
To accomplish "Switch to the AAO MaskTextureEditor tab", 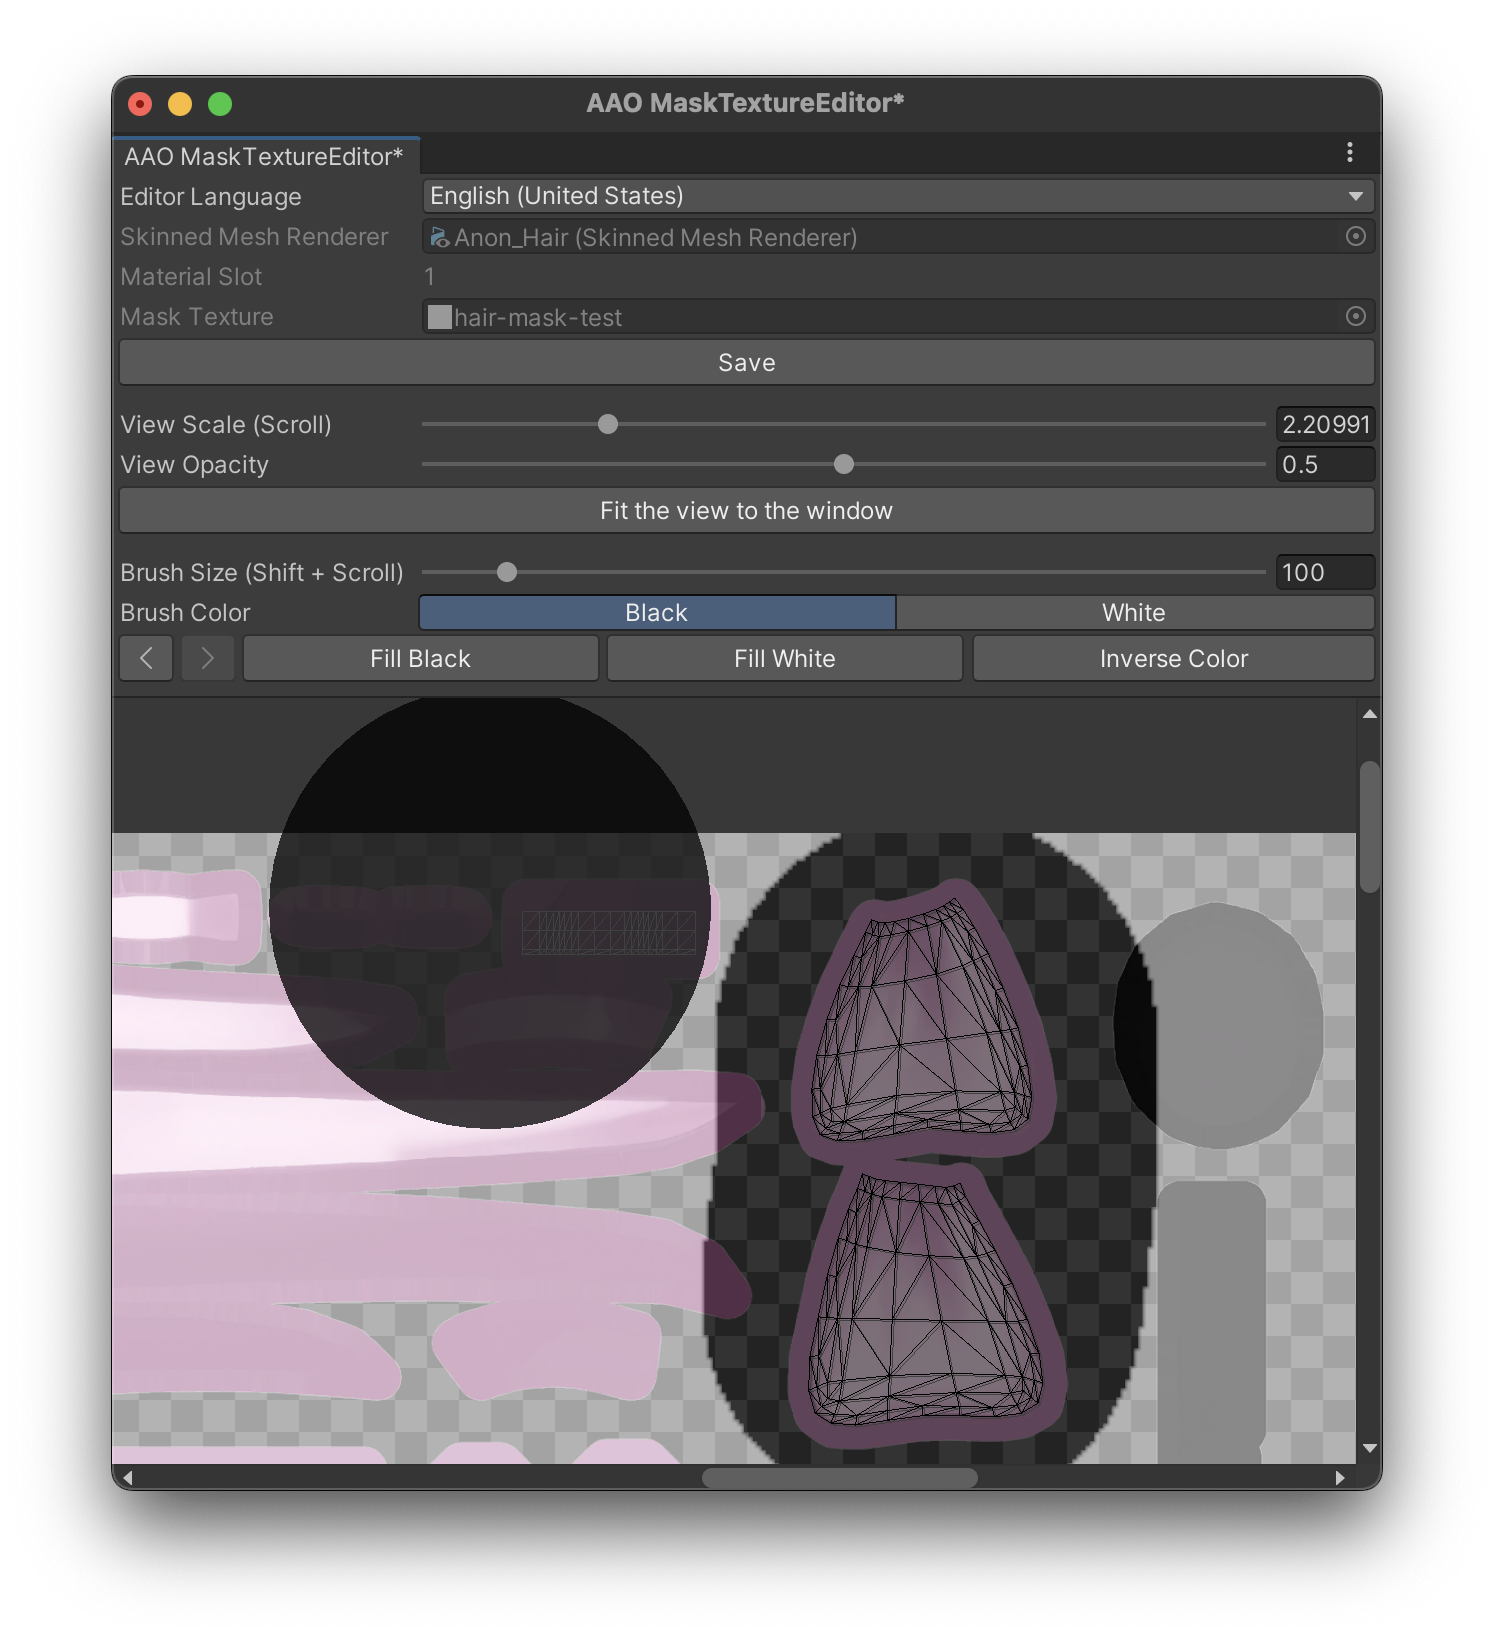I will point(264,156).
